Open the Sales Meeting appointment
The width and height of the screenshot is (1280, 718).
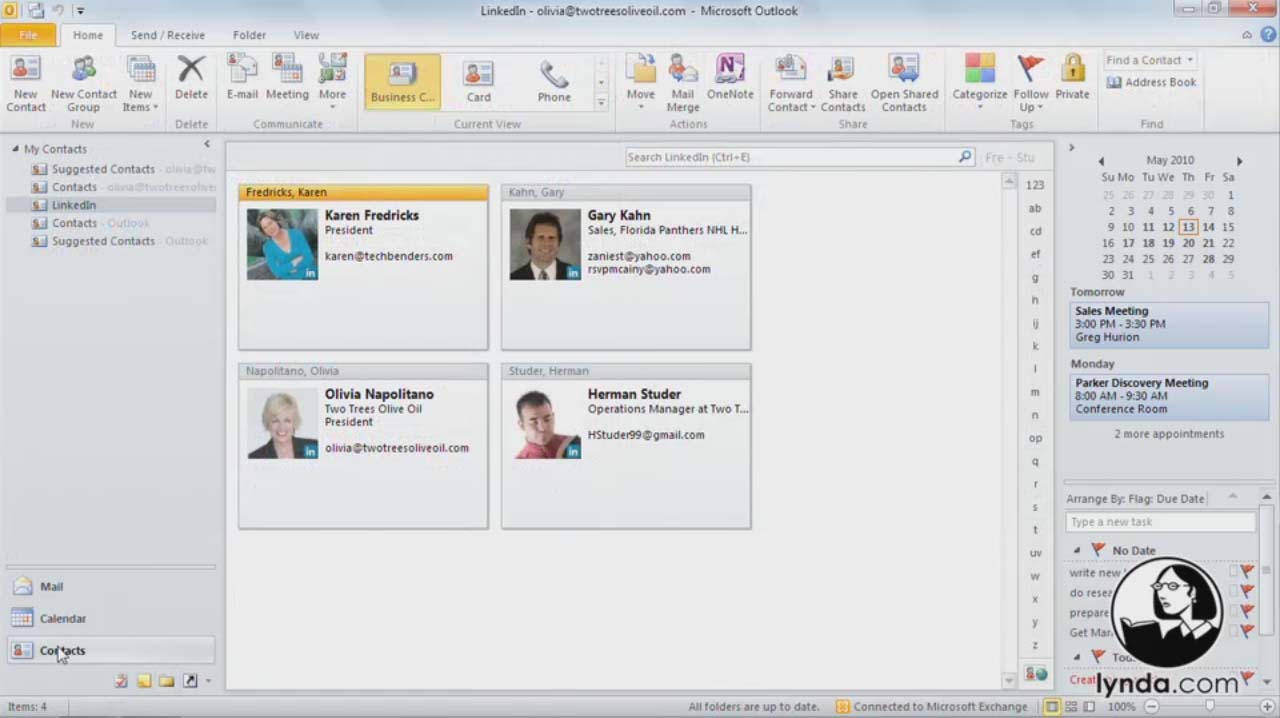[x=1168, y=324]
